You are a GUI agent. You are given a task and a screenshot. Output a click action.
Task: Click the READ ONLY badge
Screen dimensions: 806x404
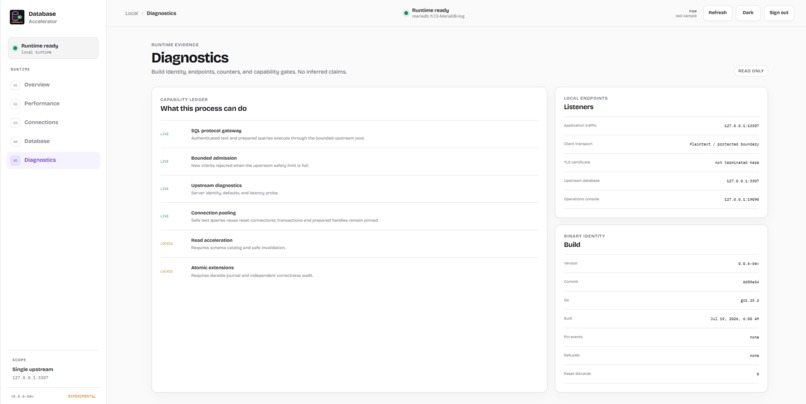(751, 71)
